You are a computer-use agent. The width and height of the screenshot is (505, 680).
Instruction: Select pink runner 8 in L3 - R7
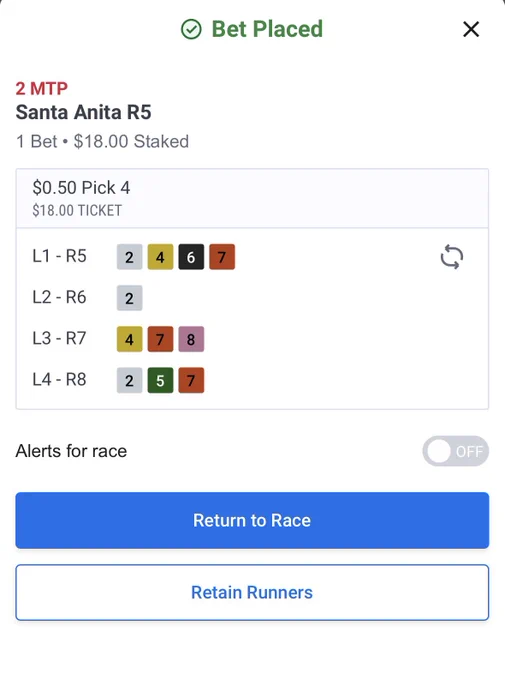click(x=191, y=339)
